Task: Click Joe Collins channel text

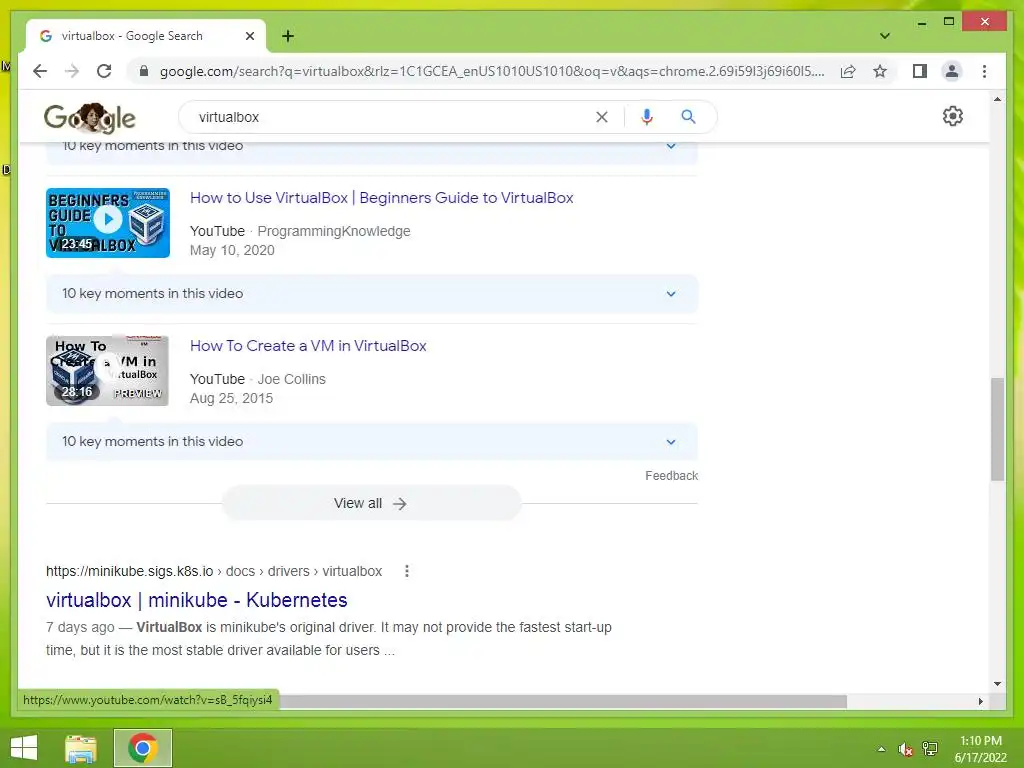Action: pyautogui.click(x=291, y=379)
